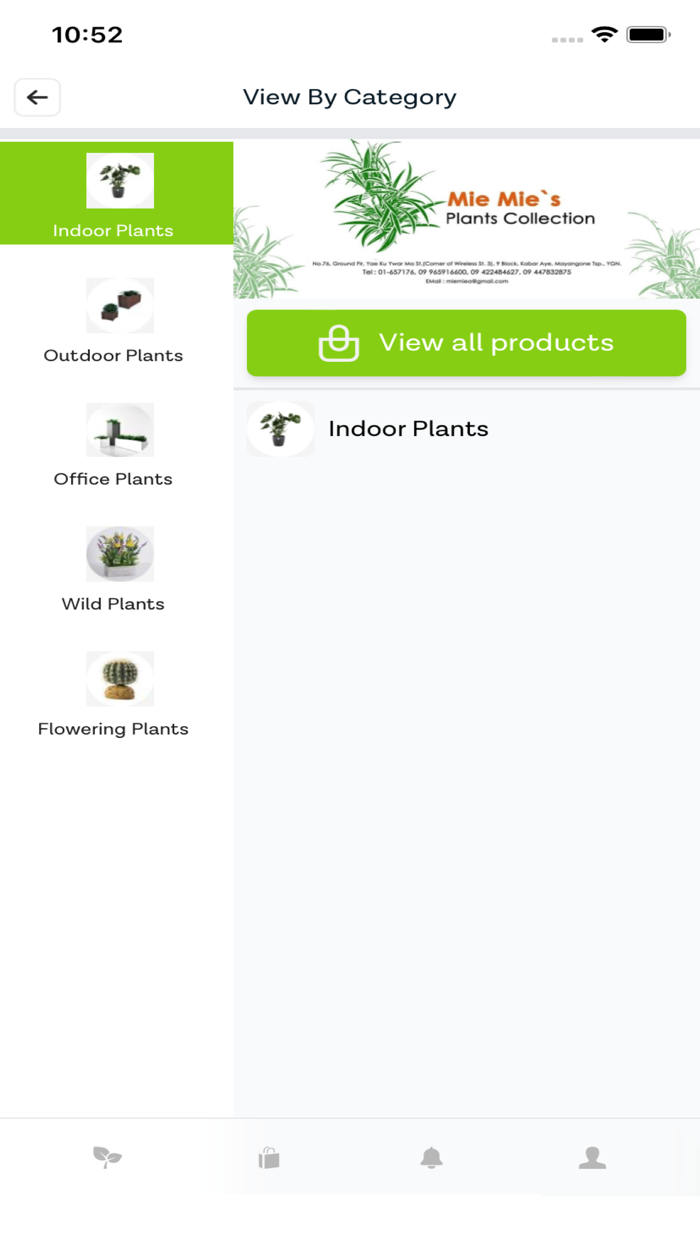The height and width of the screenshot is (1244, 700).
Task: Tap the Wild Plants category thumbnail
Action: pyautogui.click(x=120, y=553)
